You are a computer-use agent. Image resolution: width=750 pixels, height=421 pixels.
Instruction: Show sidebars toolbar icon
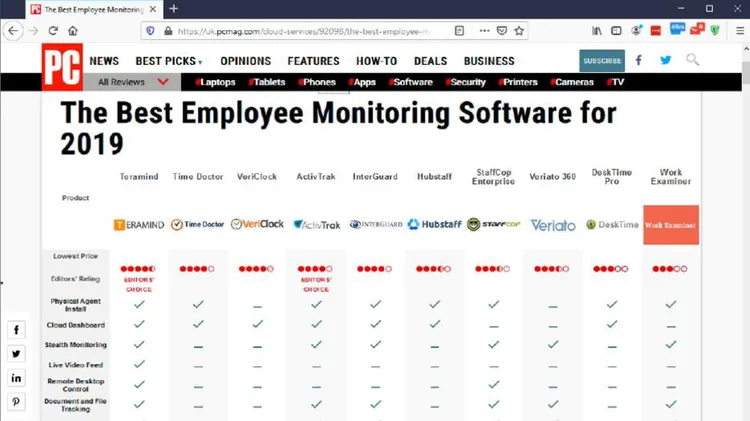(616, 31)
